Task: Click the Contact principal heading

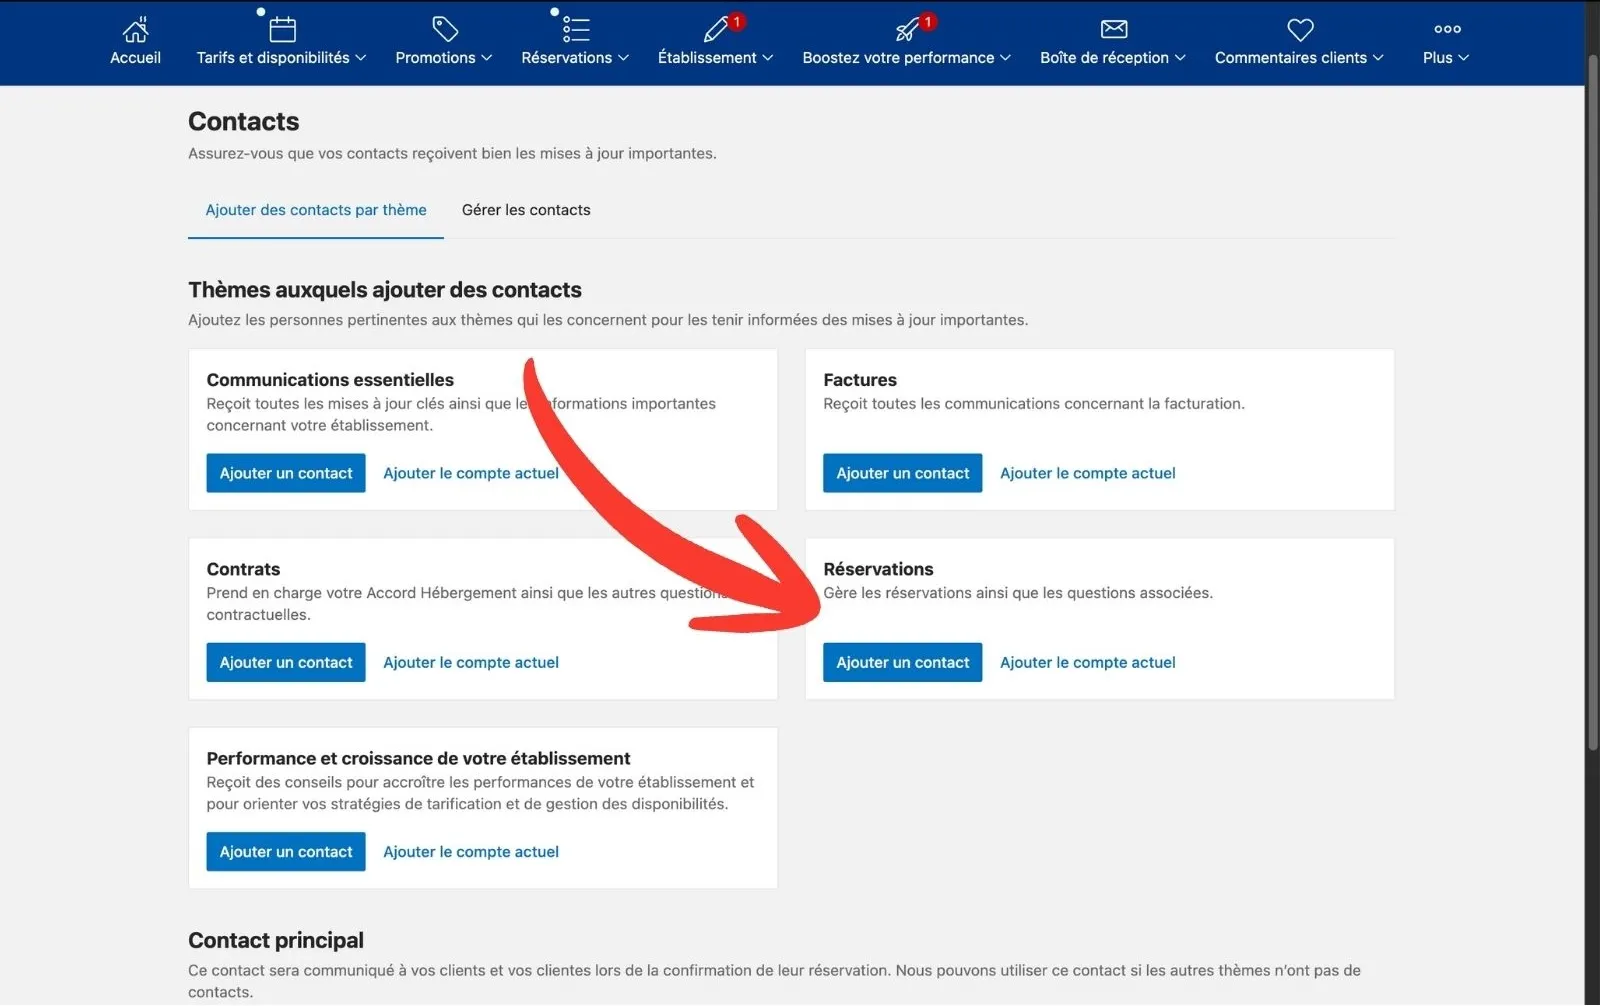Action: pos(276,940)
